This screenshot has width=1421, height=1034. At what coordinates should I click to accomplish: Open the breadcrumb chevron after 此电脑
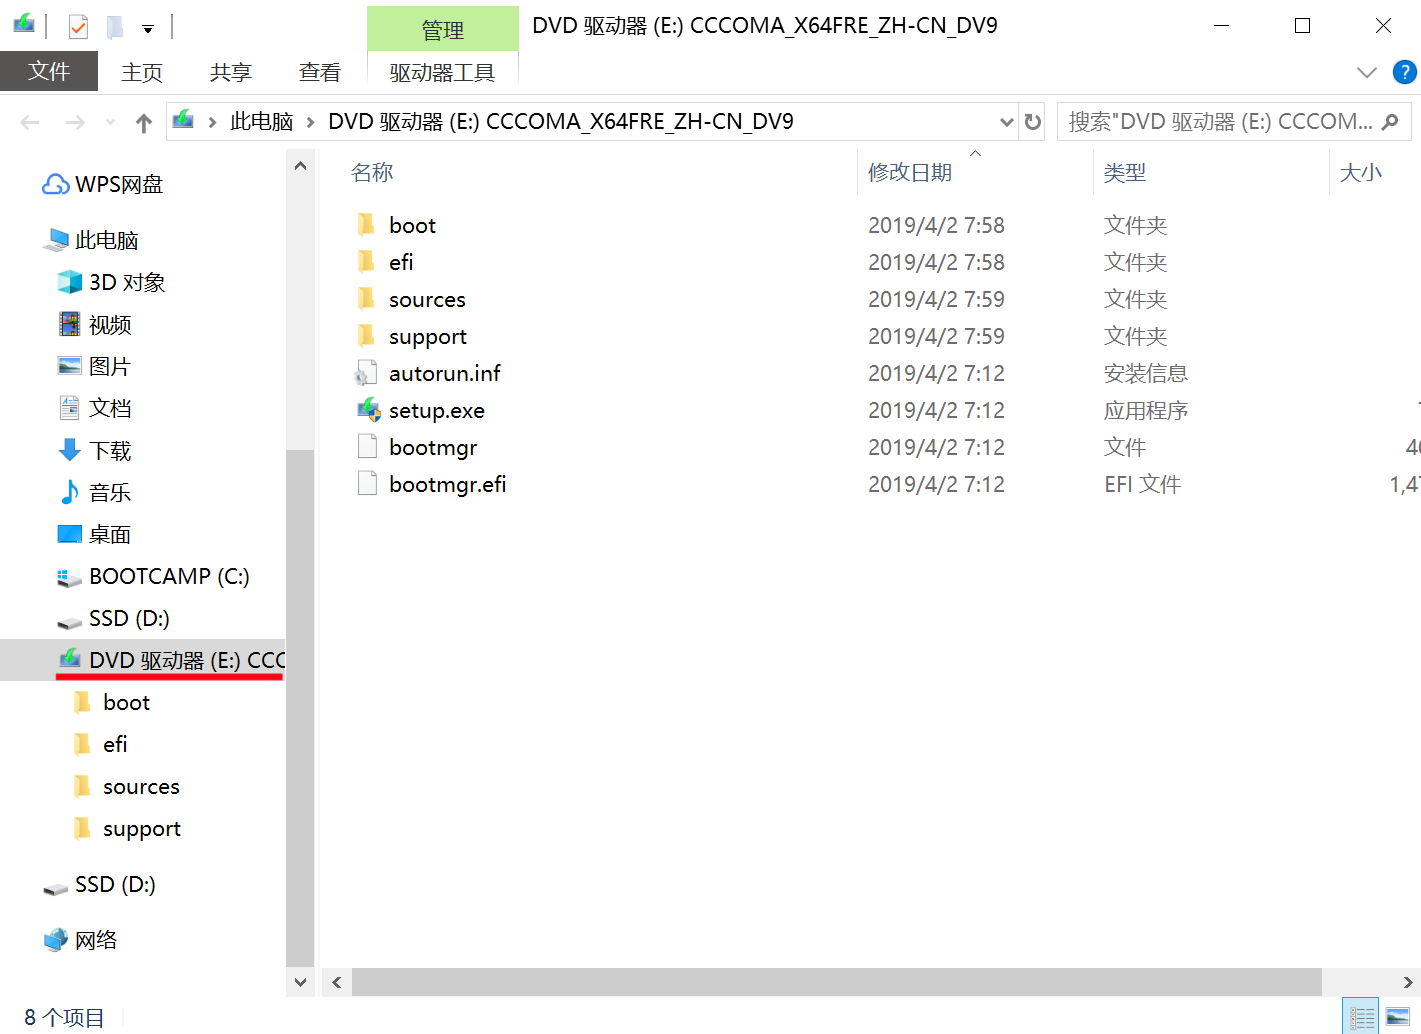point(310,122)
